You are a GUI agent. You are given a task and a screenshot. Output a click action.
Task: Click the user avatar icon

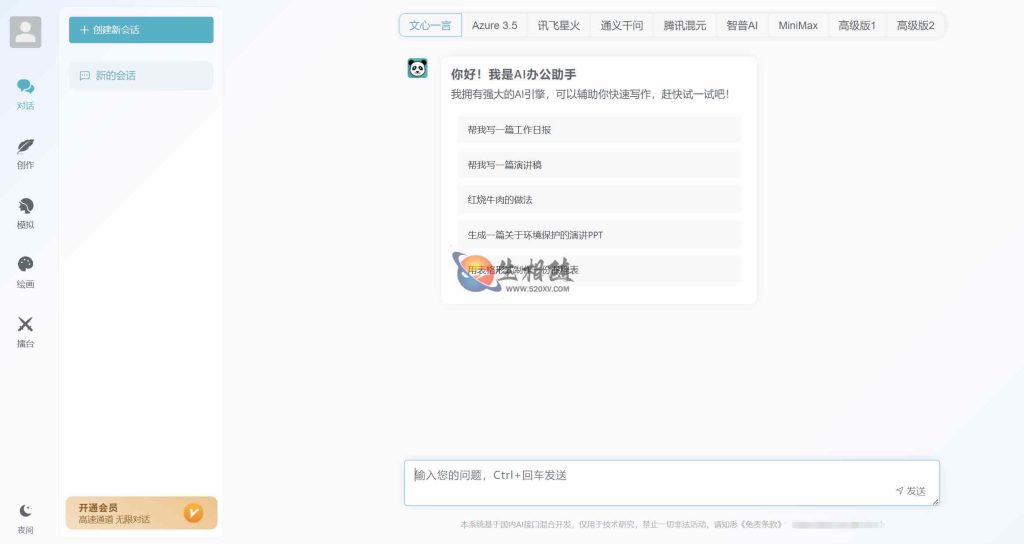(25, 32)
